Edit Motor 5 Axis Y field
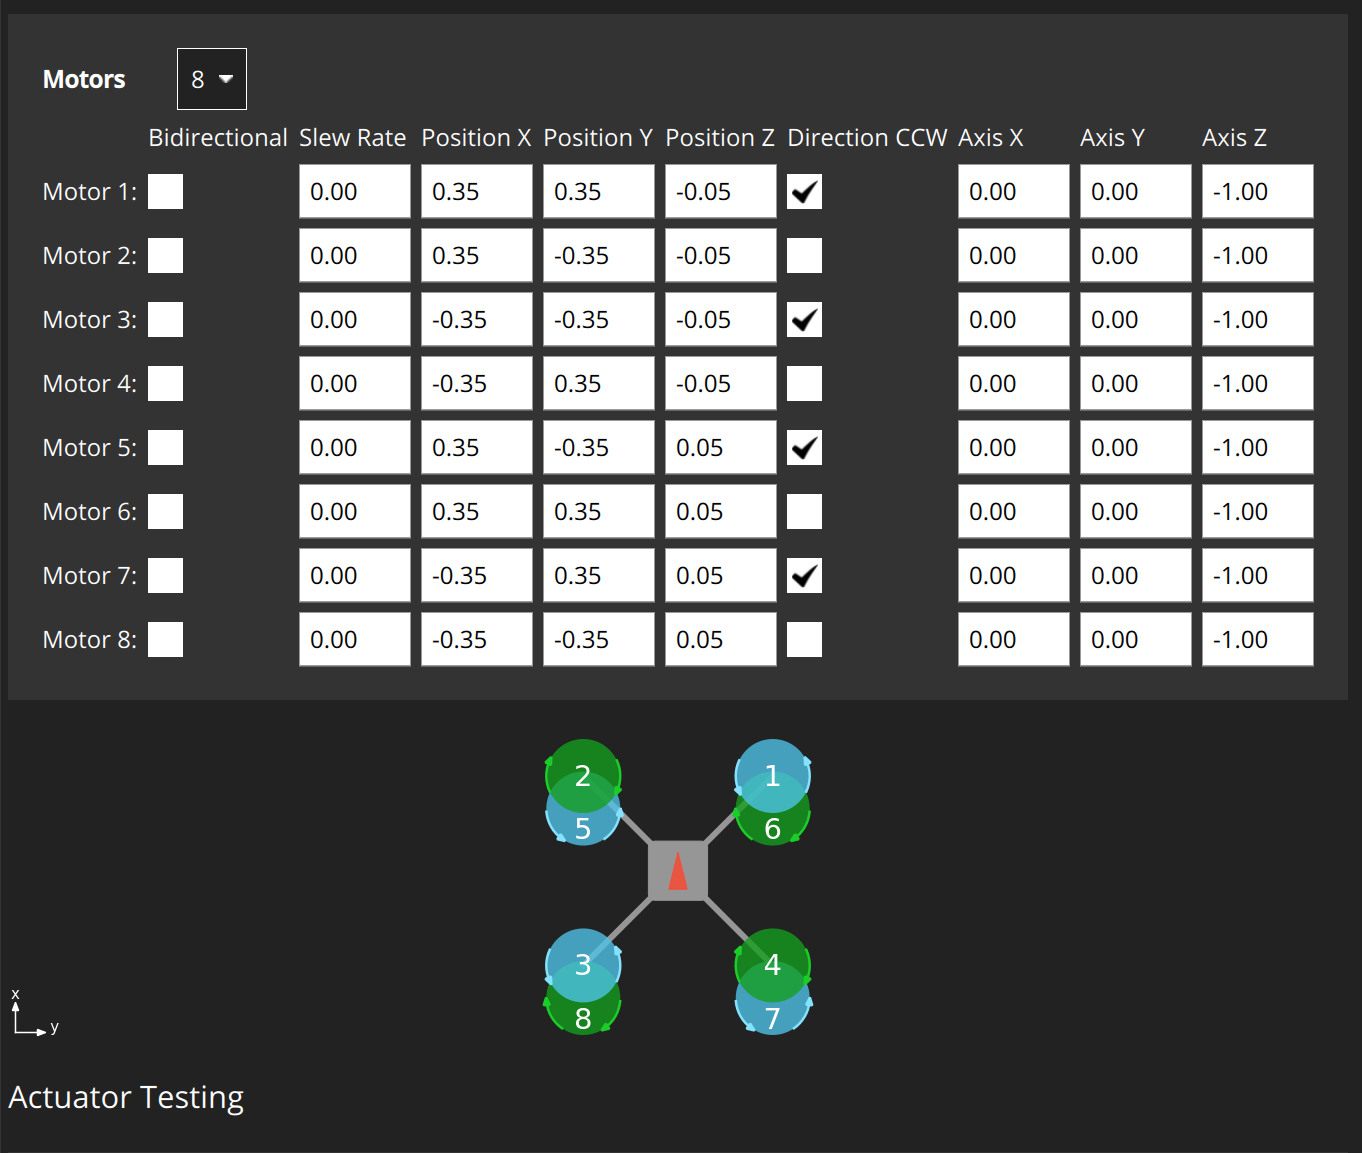The width and height of the screenshot is (1362, 1153). click(x=1136, y=447)
